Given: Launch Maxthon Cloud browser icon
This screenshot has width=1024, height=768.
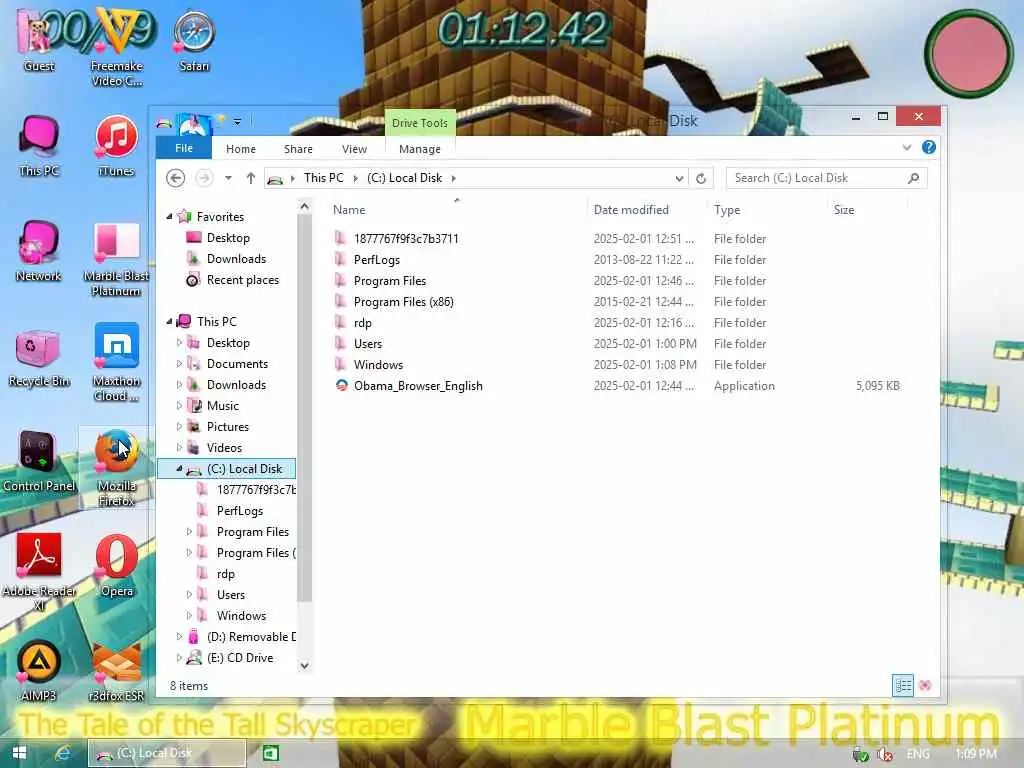Looking at the screenshot, I should point(116,362).
